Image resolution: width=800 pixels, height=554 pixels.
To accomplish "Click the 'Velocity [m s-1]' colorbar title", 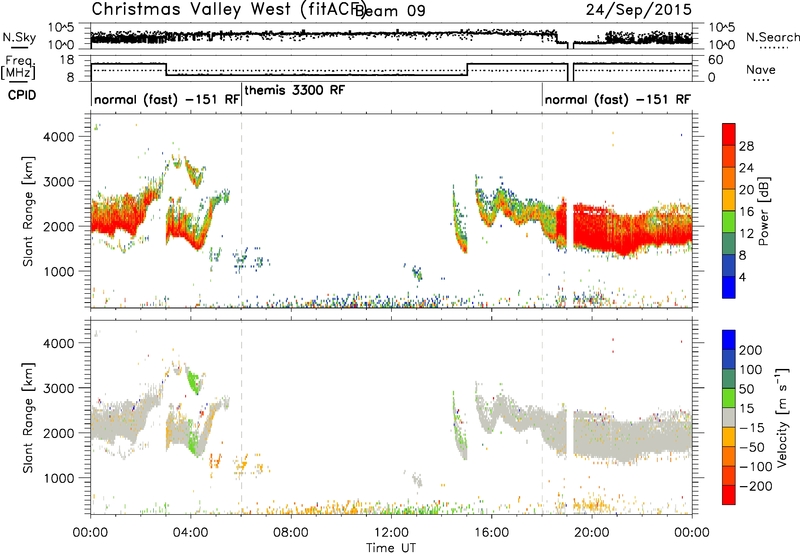I will click(x=781, y=417).
